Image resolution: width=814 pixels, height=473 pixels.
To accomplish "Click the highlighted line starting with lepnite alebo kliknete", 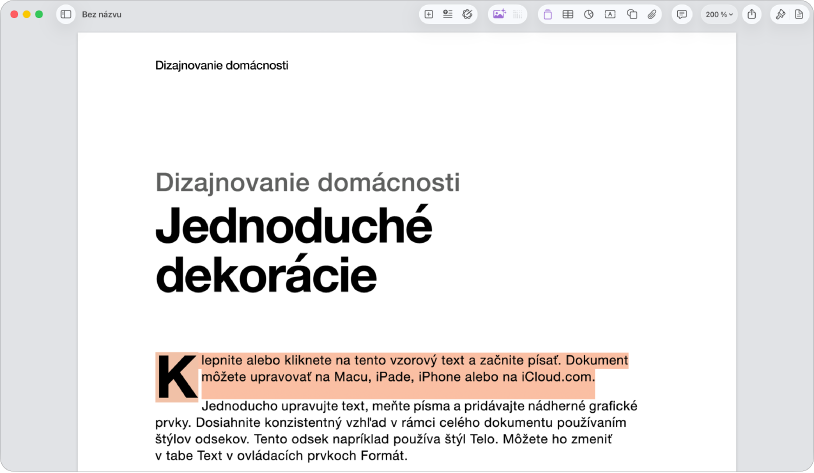I will point(415,360).
